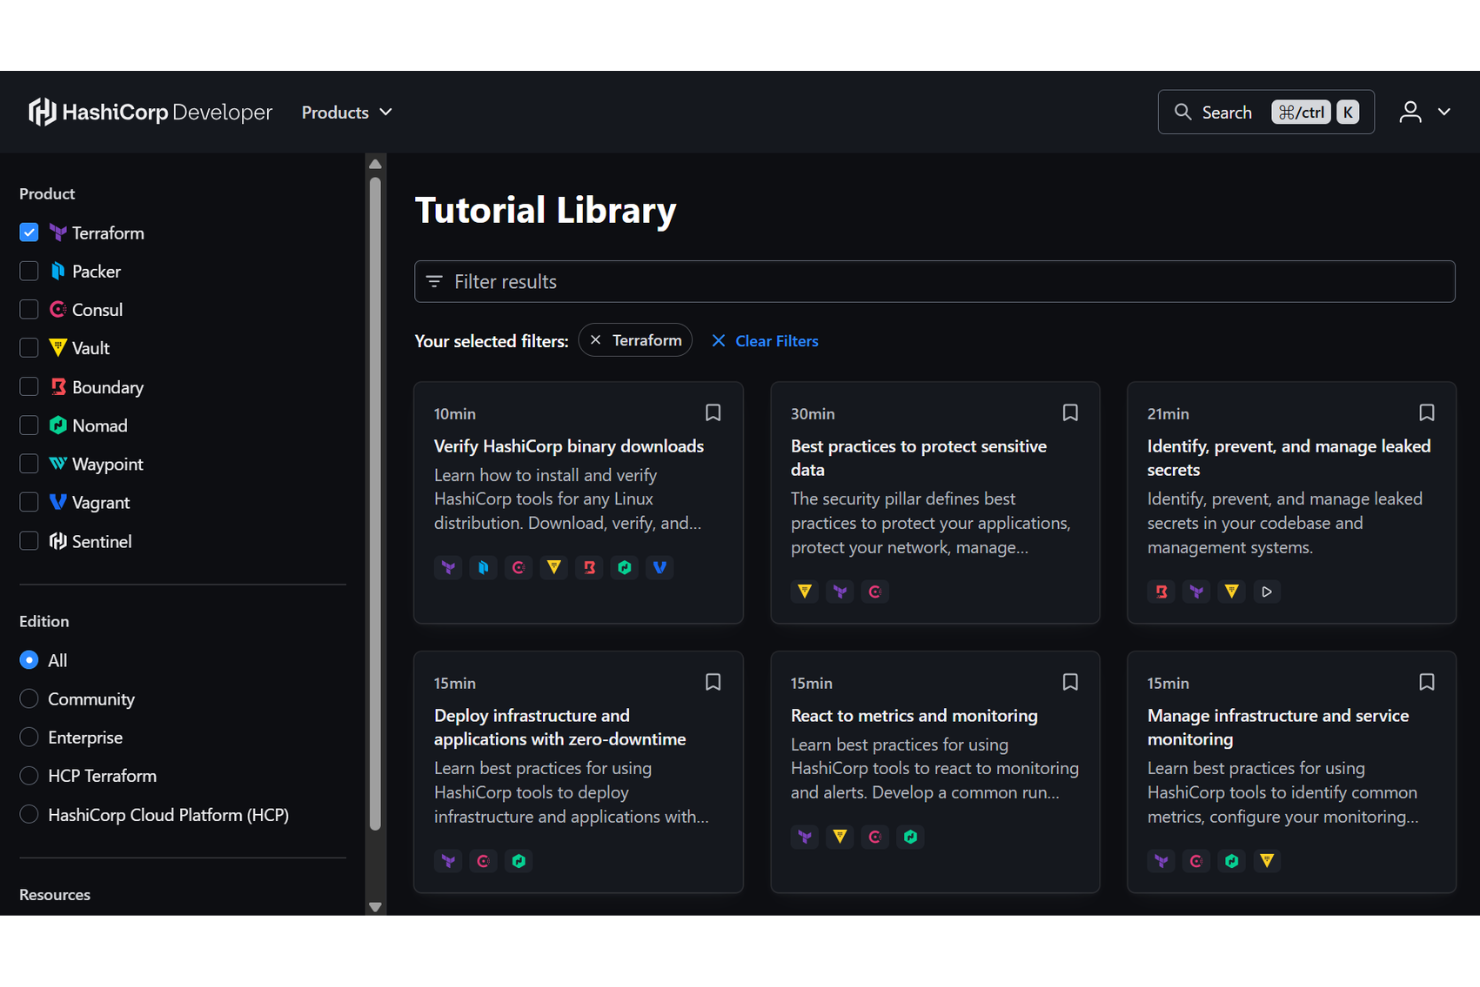Check the Boundary product checkbox

coord(29,387)
